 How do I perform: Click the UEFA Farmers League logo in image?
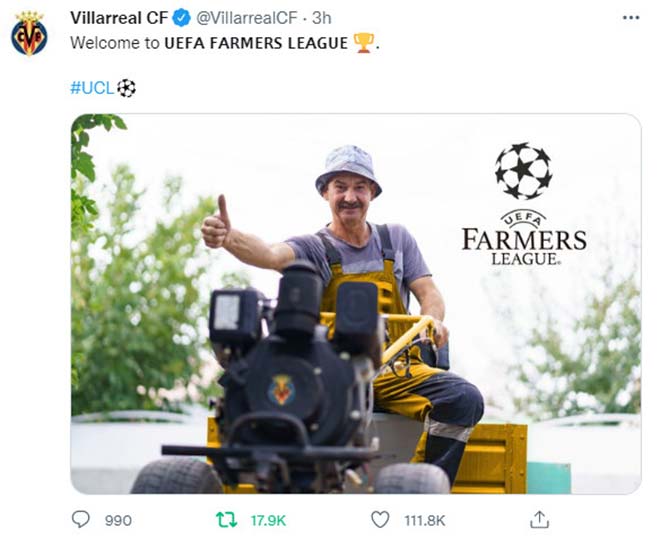click(524, 237)
